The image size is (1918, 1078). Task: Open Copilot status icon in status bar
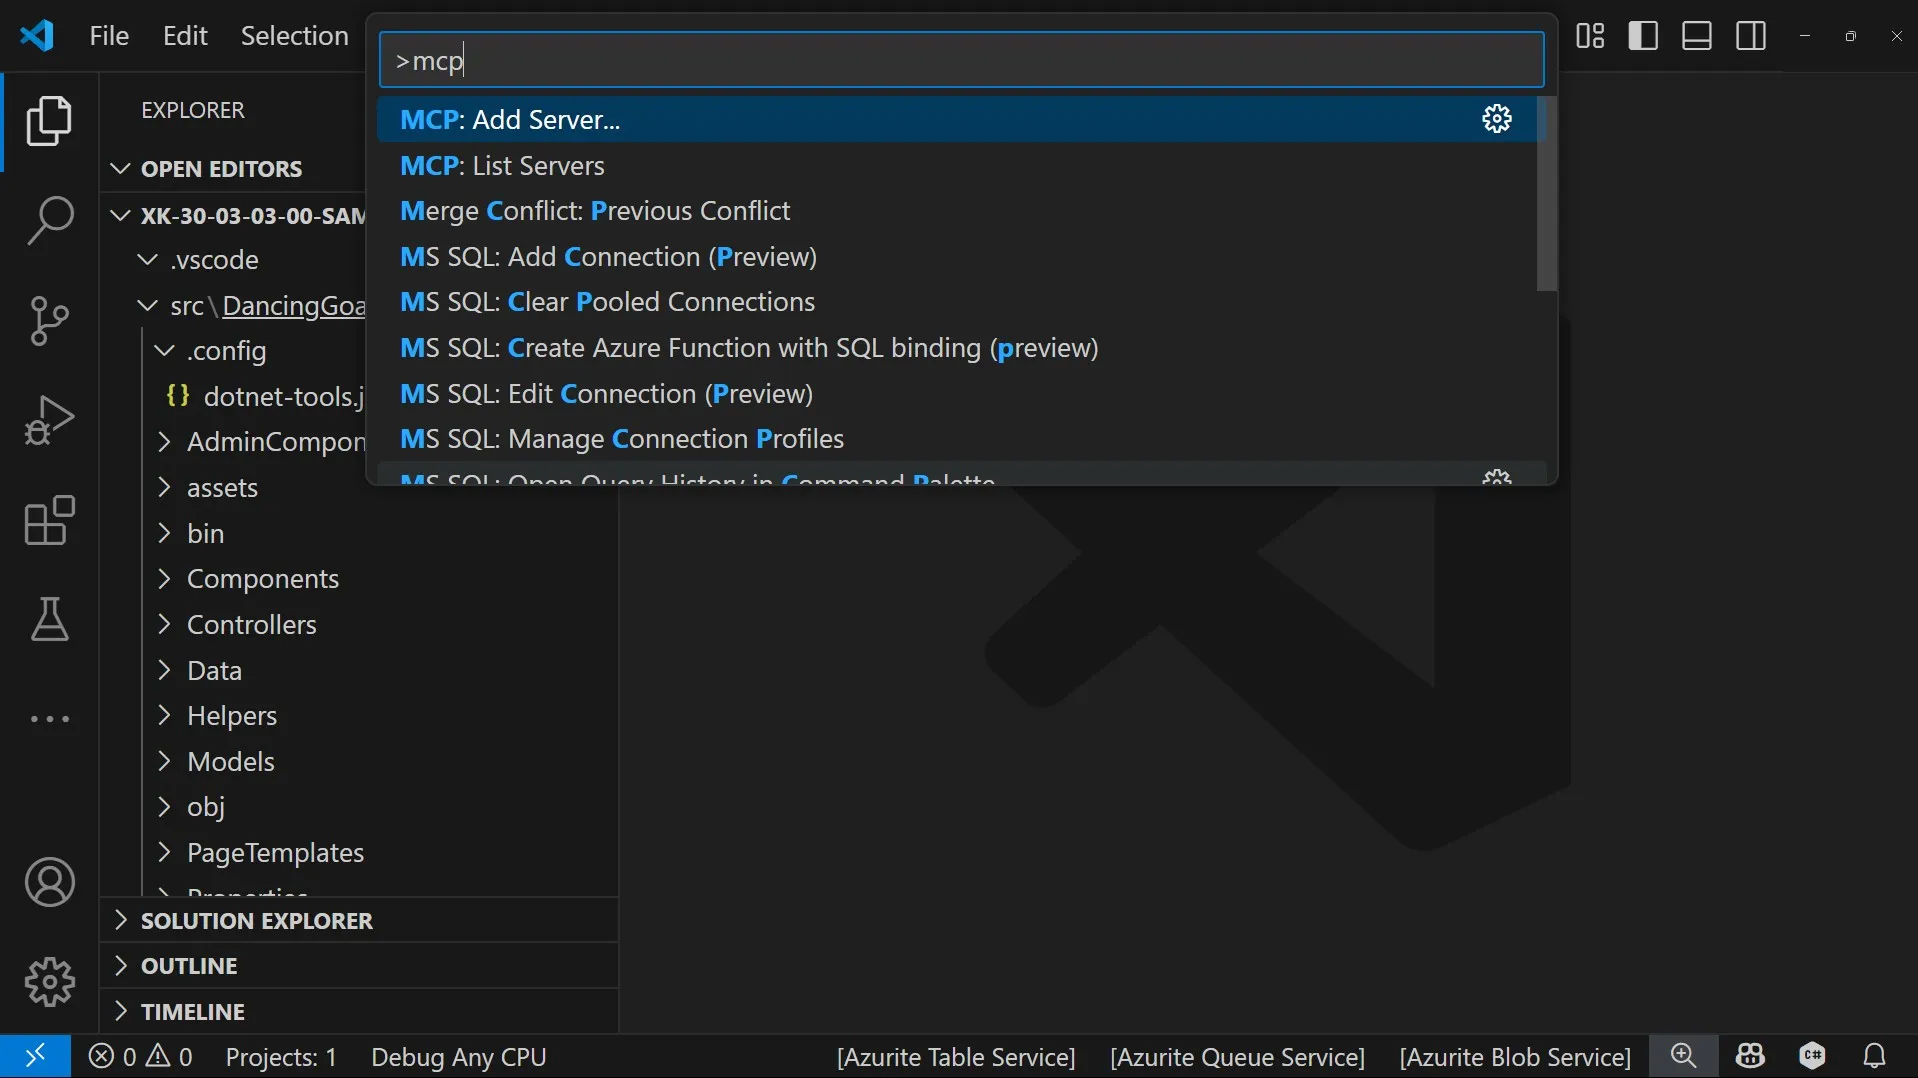[x=1750, y=1056]
